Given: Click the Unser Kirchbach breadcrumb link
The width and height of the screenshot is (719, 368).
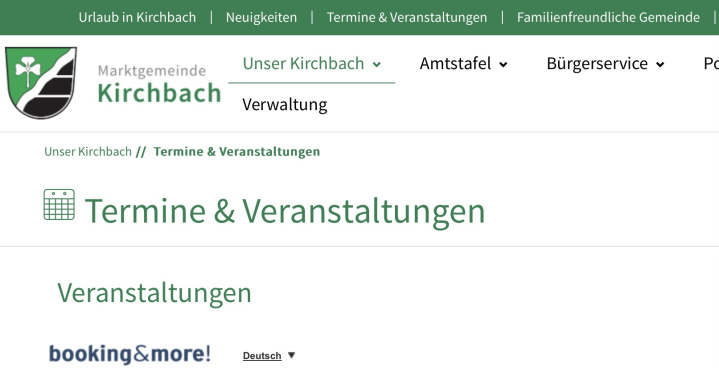Looking at the screenshot, I should [x=88, y=152].
